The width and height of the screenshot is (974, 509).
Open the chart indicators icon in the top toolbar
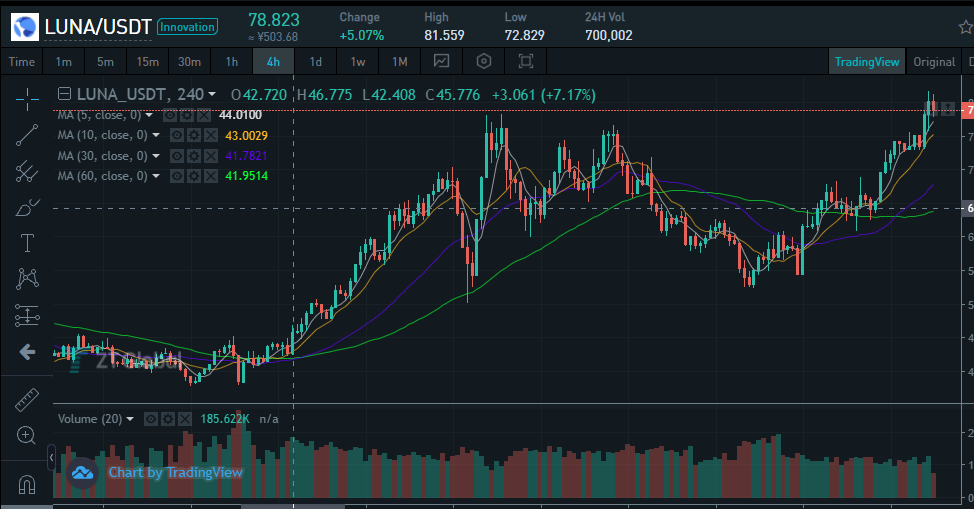coord(442,61)
